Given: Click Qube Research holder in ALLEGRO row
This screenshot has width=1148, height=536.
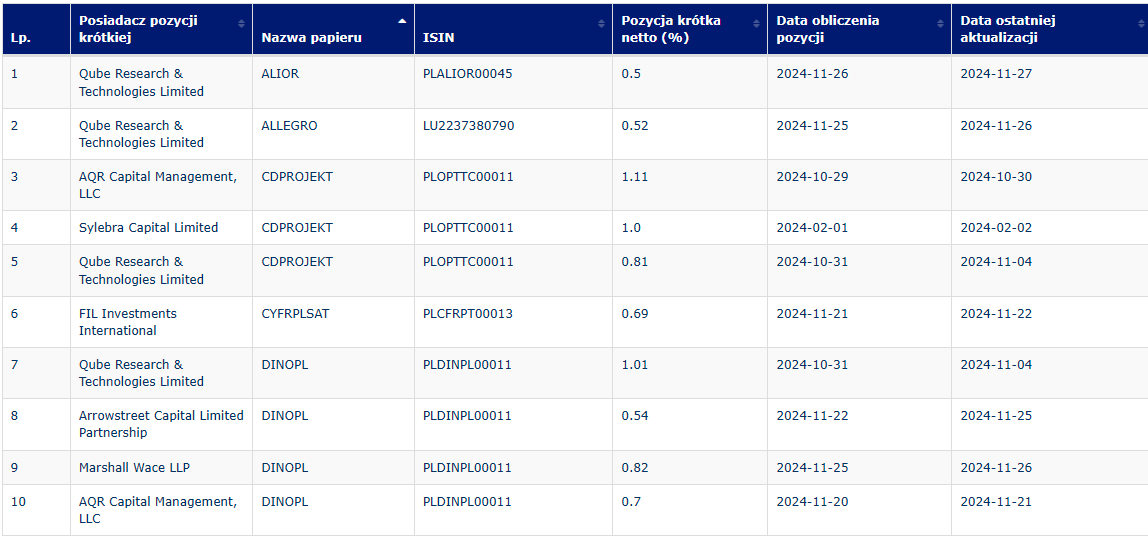Looking at the screenshot, I should pyautogui.click(x=141, y=134).
